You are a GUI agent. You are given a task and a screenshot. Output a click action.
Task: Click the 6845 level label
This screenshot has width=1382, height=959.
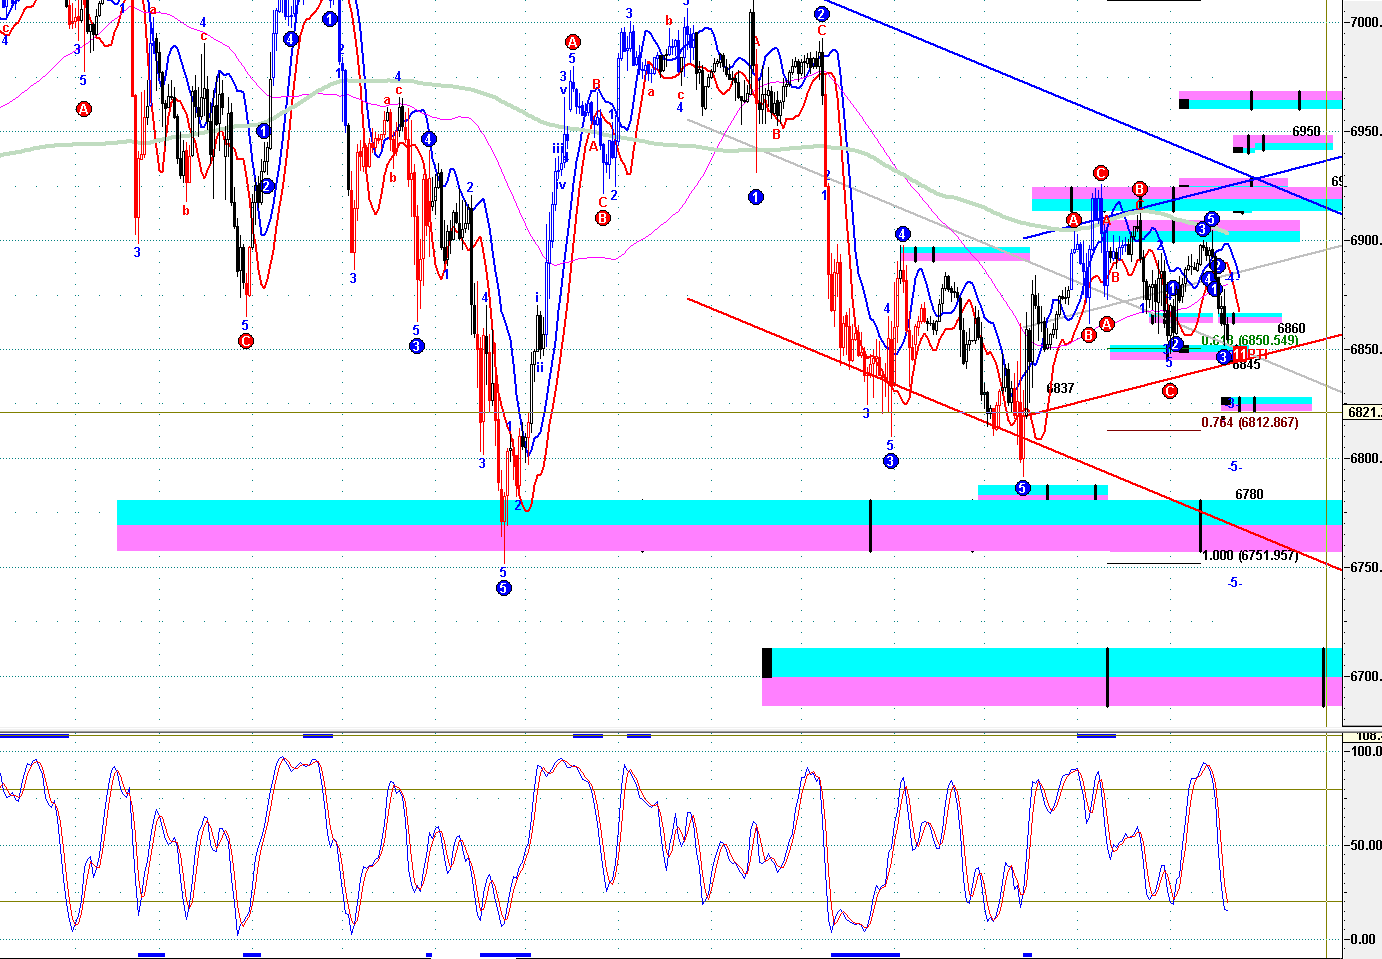click(x=1246, y=365)
